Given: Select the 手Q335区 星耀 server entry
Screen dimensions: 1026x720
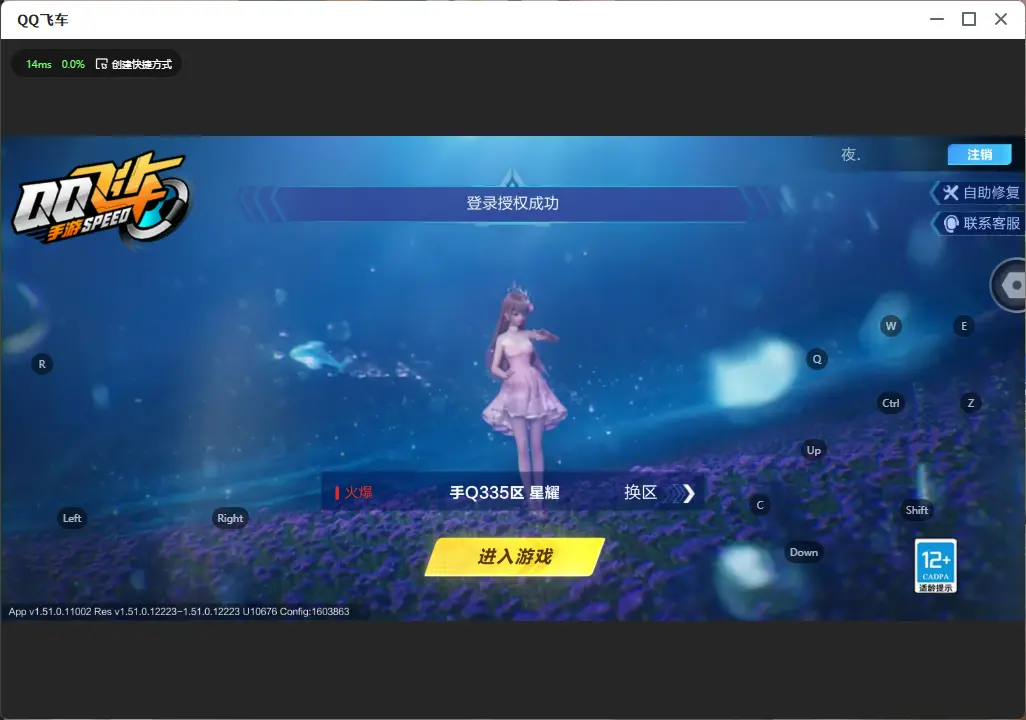Looking at the screenshot, I should [x=504, y=492].
